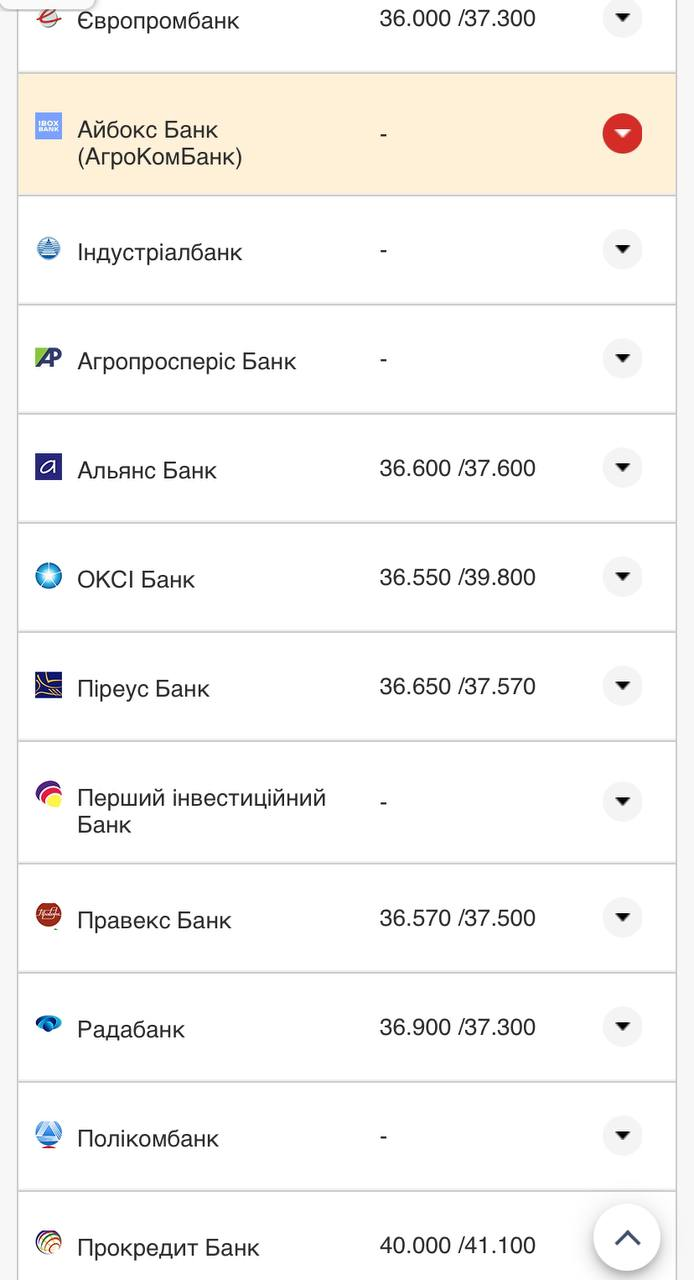Click the Правекс Банк logo icon
694x1280 pixels.
(48, 915)
